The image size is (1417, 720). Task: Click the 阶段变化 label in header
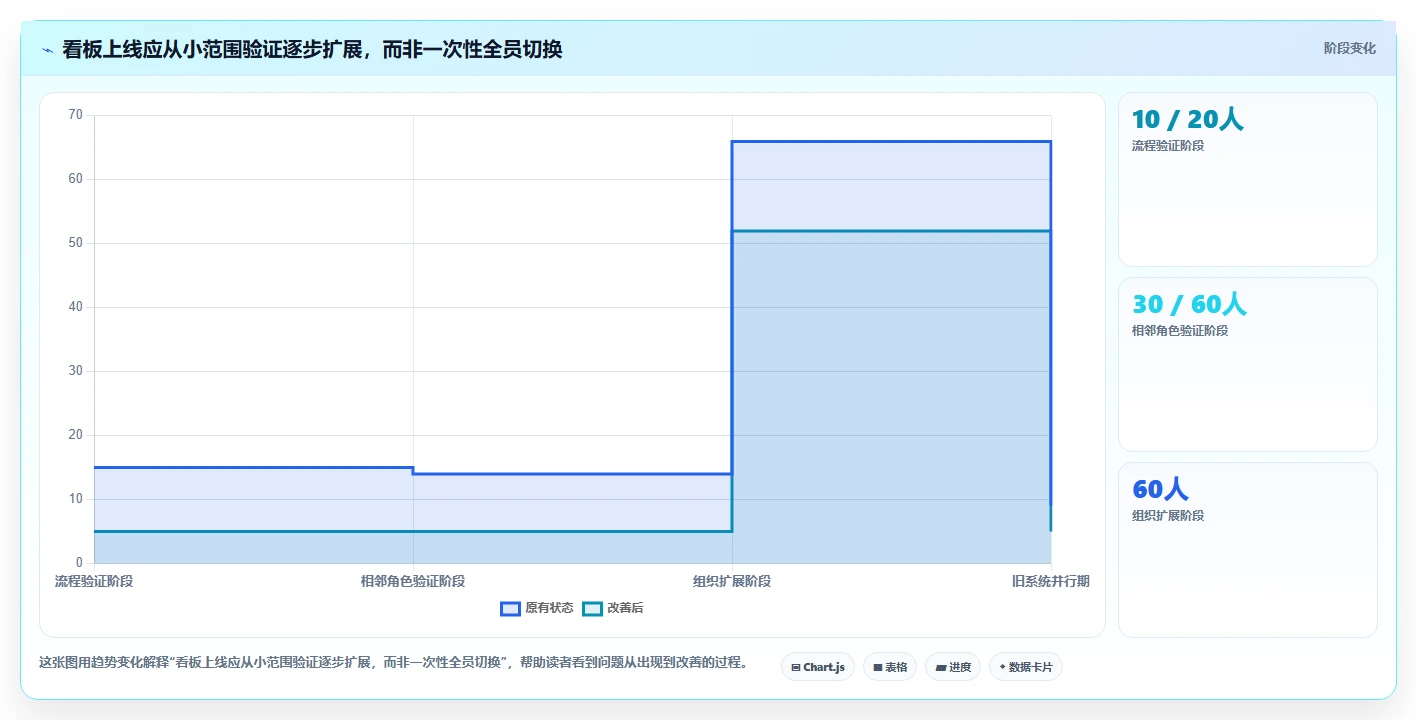coord(1349,48)
